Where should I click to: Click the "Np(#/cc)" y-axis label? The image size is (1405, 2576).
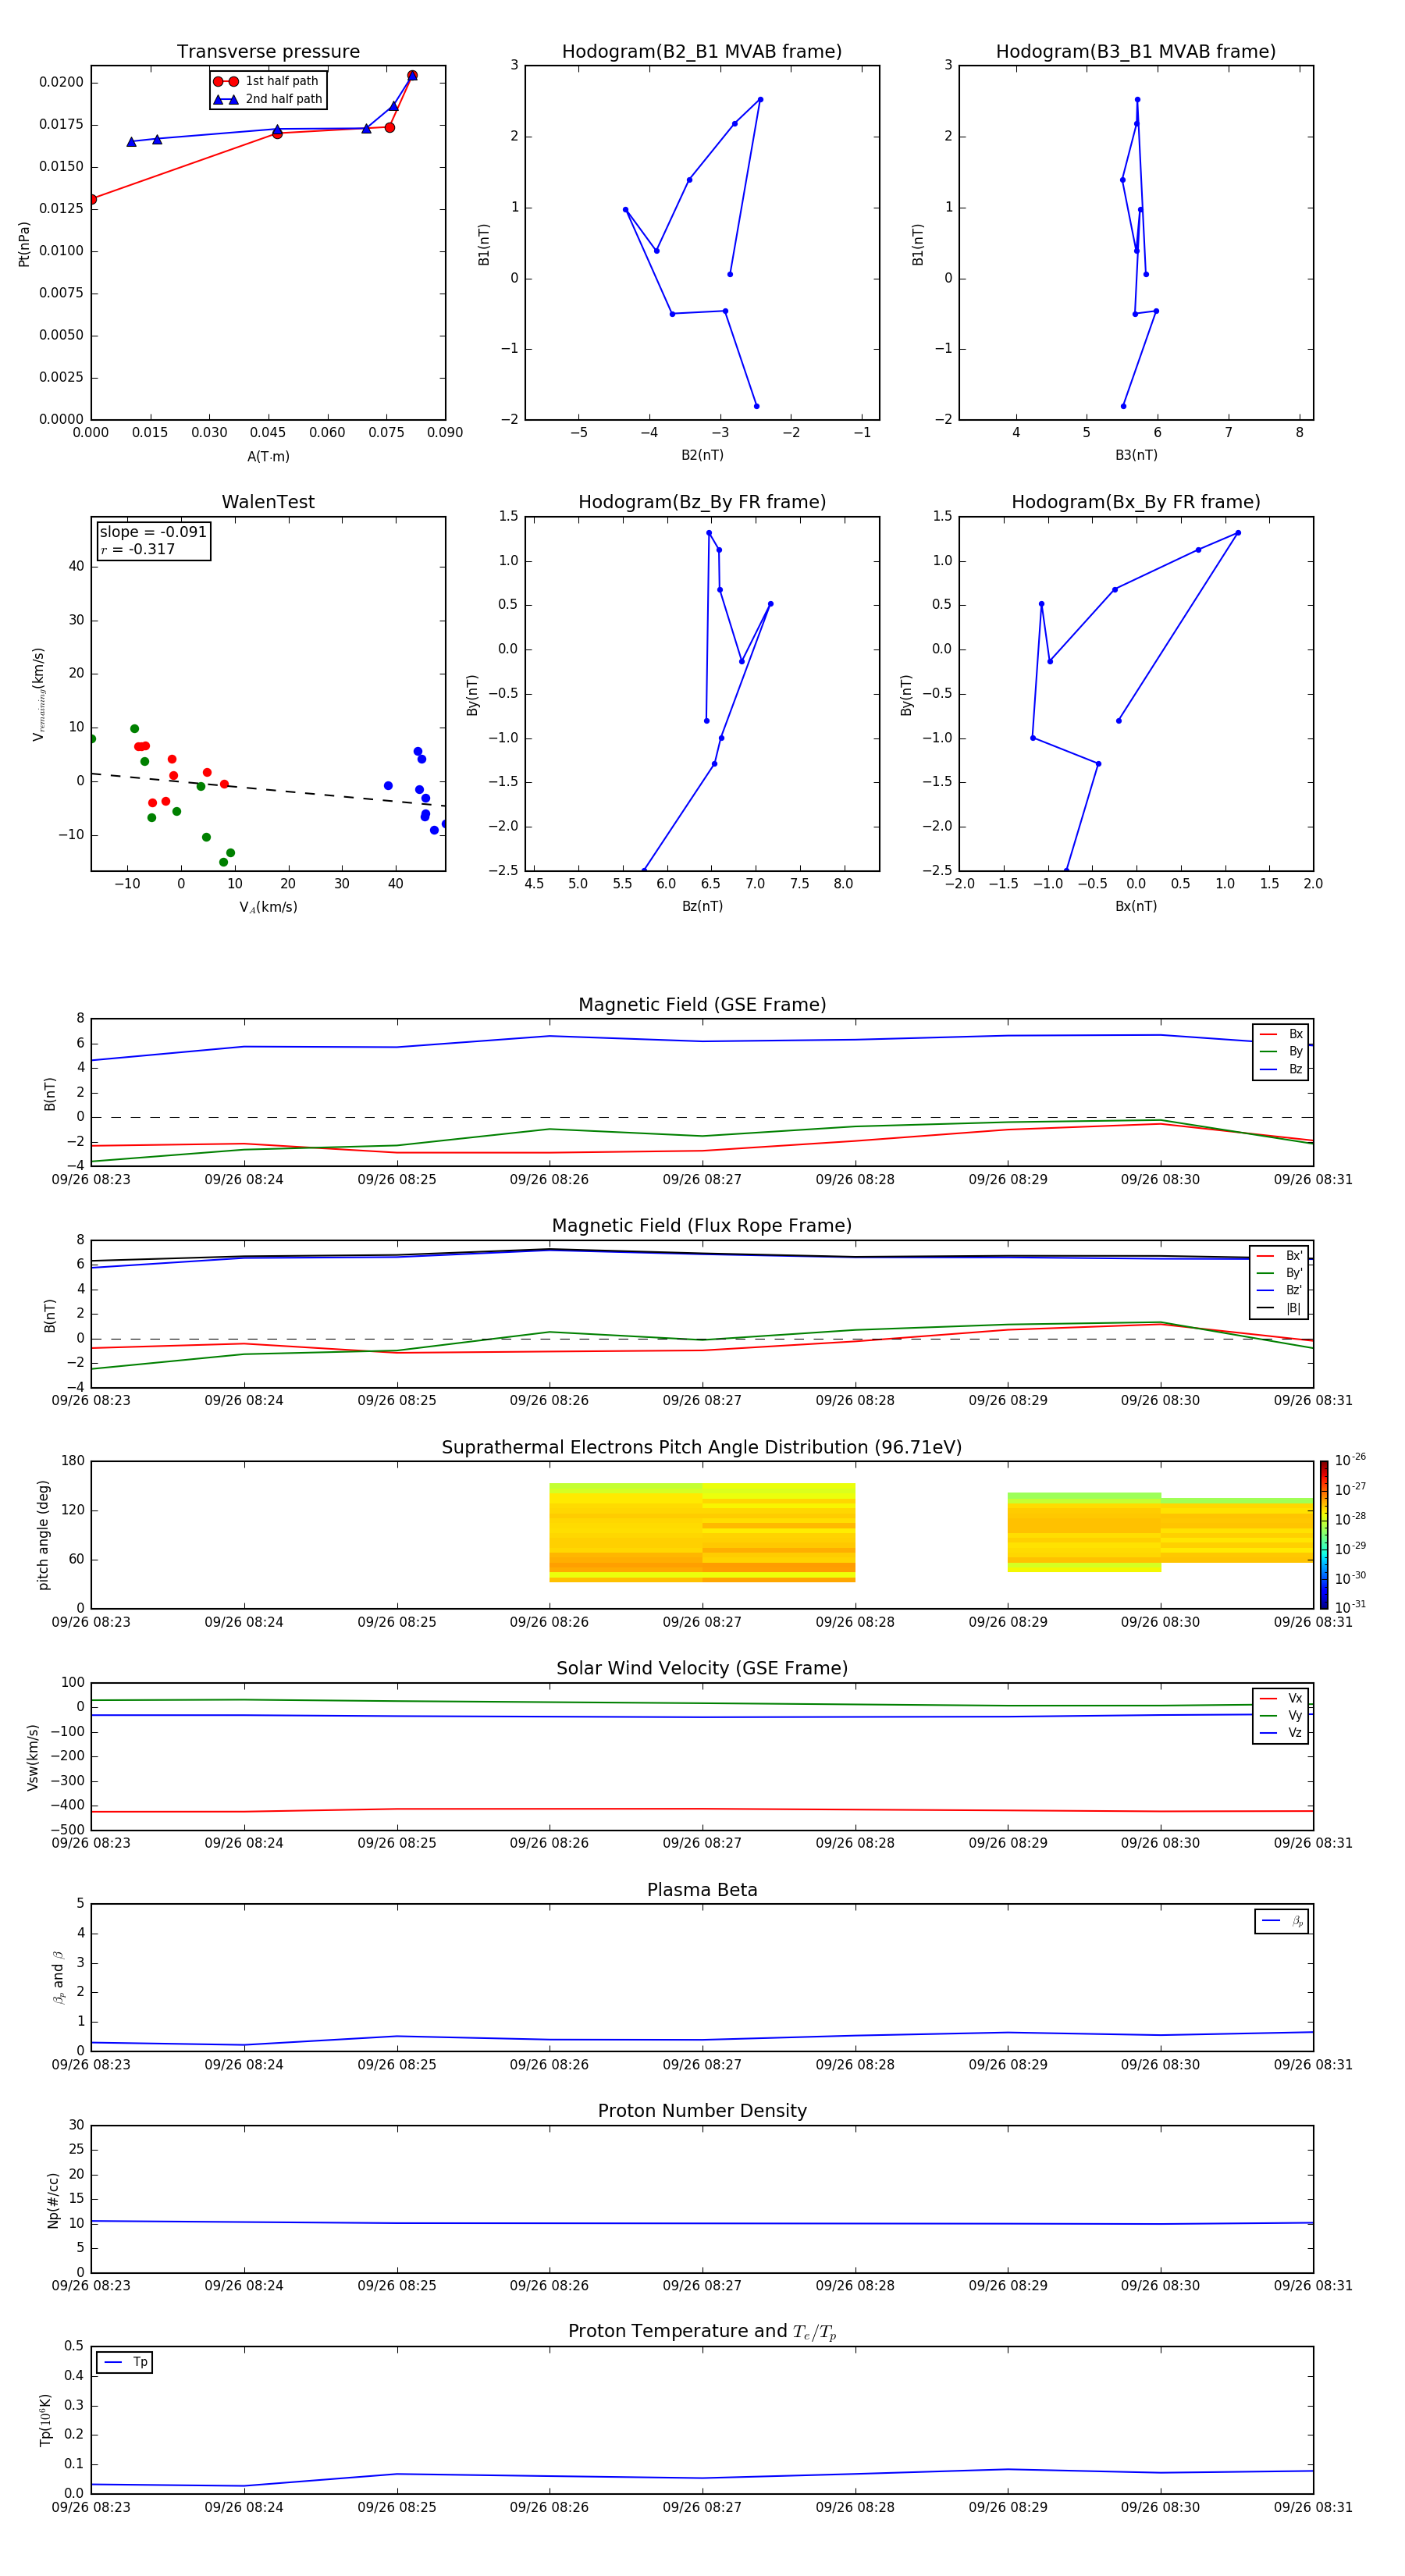[x=53, y=2200]
